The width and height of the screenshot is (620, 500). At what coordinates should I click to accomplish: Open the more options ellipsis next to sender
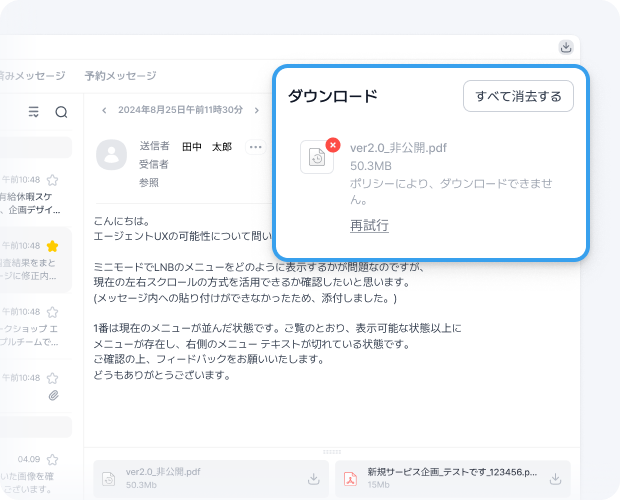pyautogui.click(x=256, y=147)
